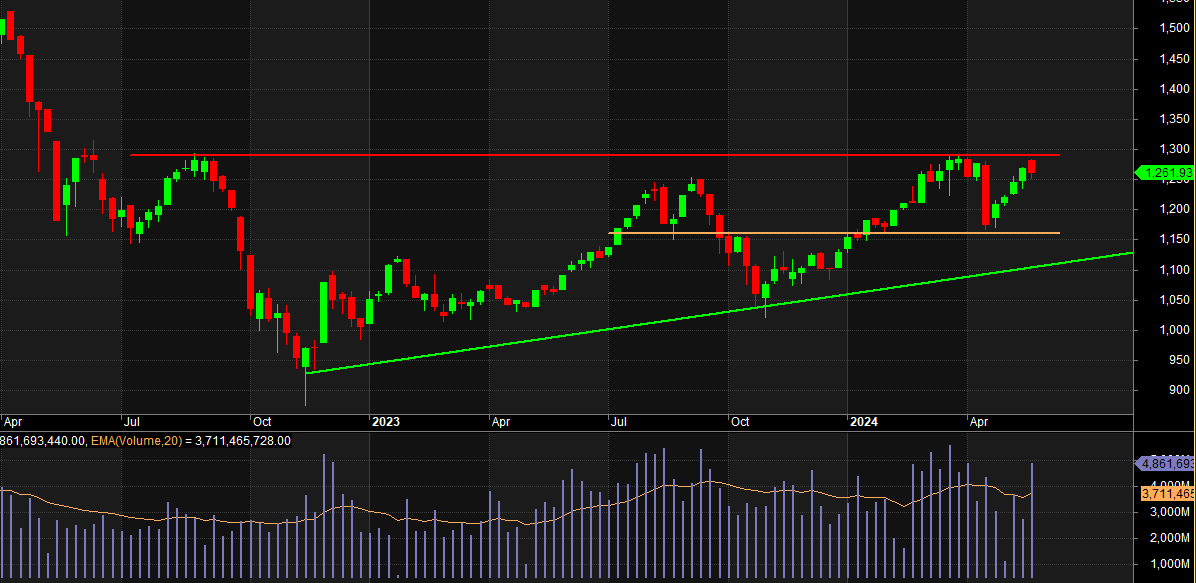Click the 1,200 price axis label
The height and width of the screenshot is (583, 1196).
pos(1174,210)
